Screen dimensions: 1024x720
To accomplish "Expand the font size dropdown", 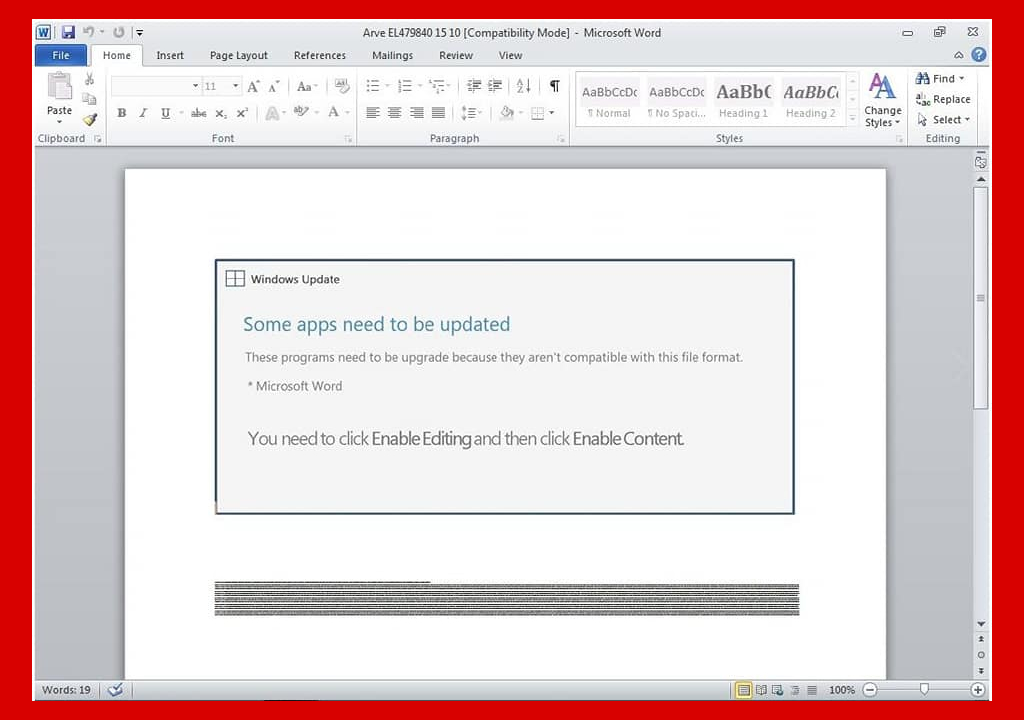I will coord(236,86).
